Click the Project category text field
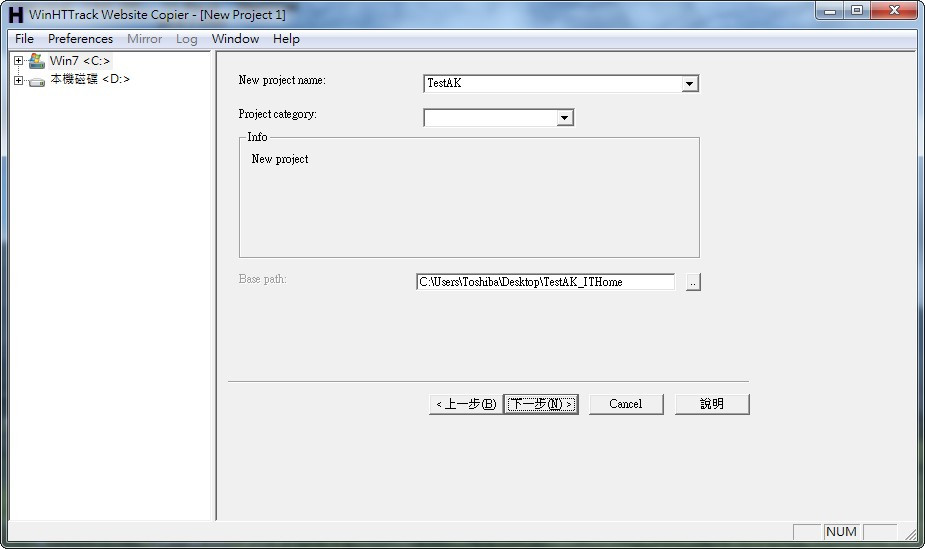Viewport: 925px width, 549px height. click(491, 118)
